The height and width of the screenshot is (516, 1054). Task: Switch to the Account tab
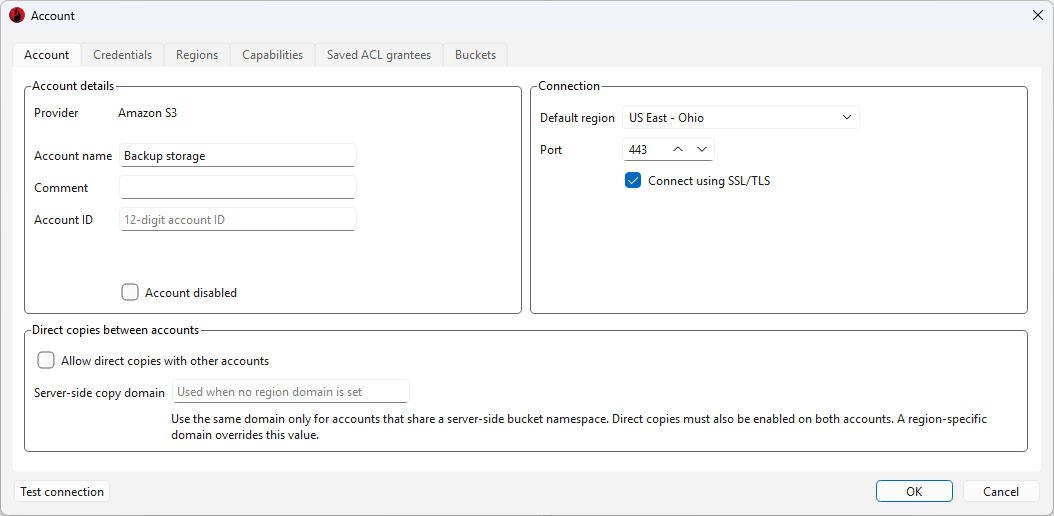point(46,55)
